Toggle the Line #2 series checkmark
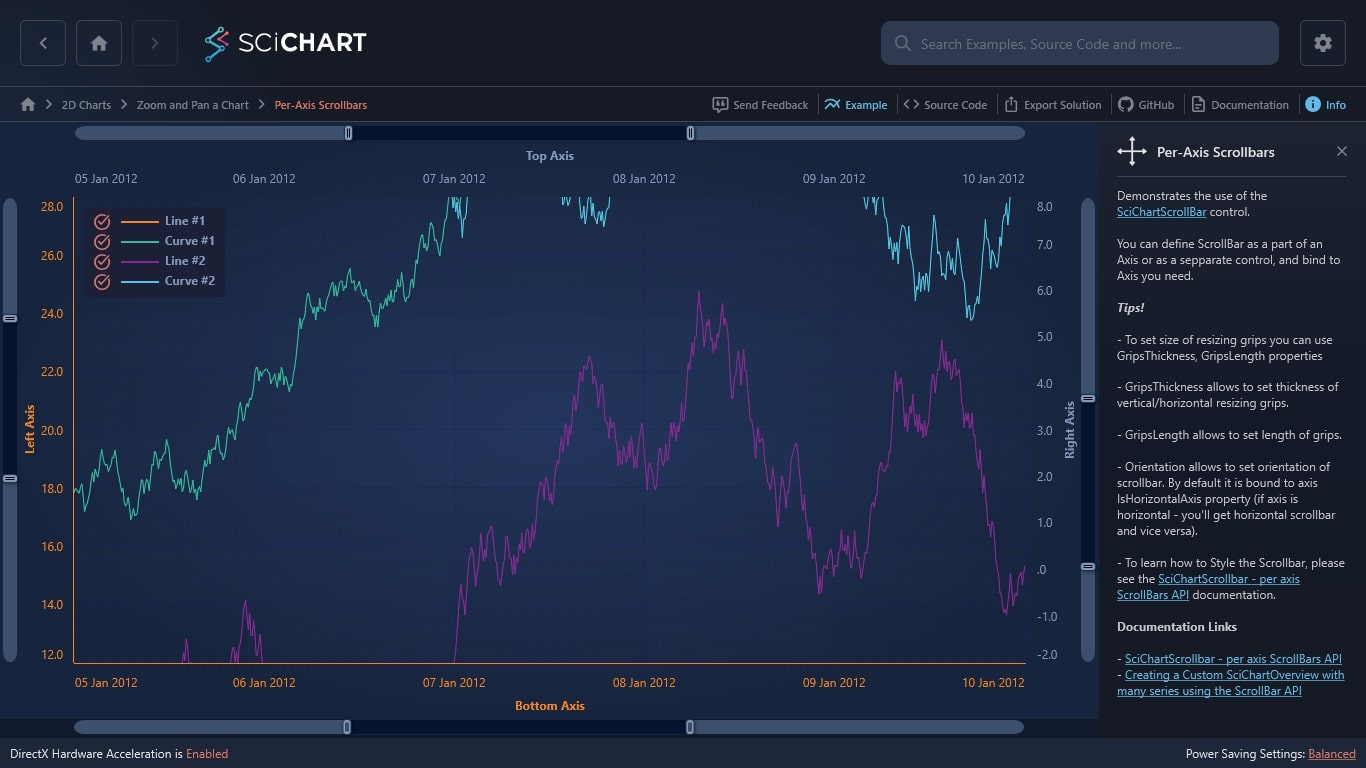The width and height of the screenshot is (1366, 768). click(x=101, y=261)
